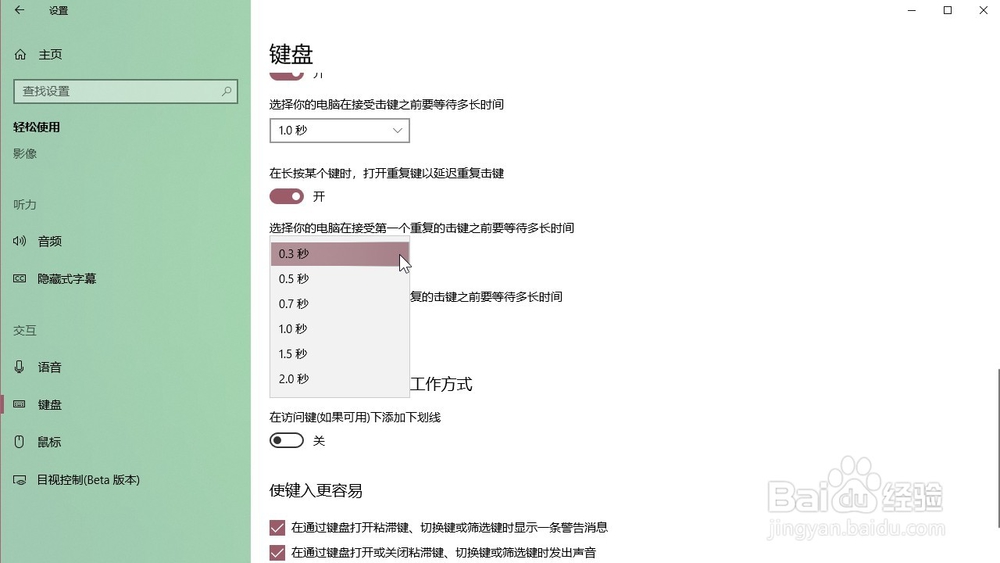
Task: Uncheck the play sound checkbox
Action: tap(278, 552)
